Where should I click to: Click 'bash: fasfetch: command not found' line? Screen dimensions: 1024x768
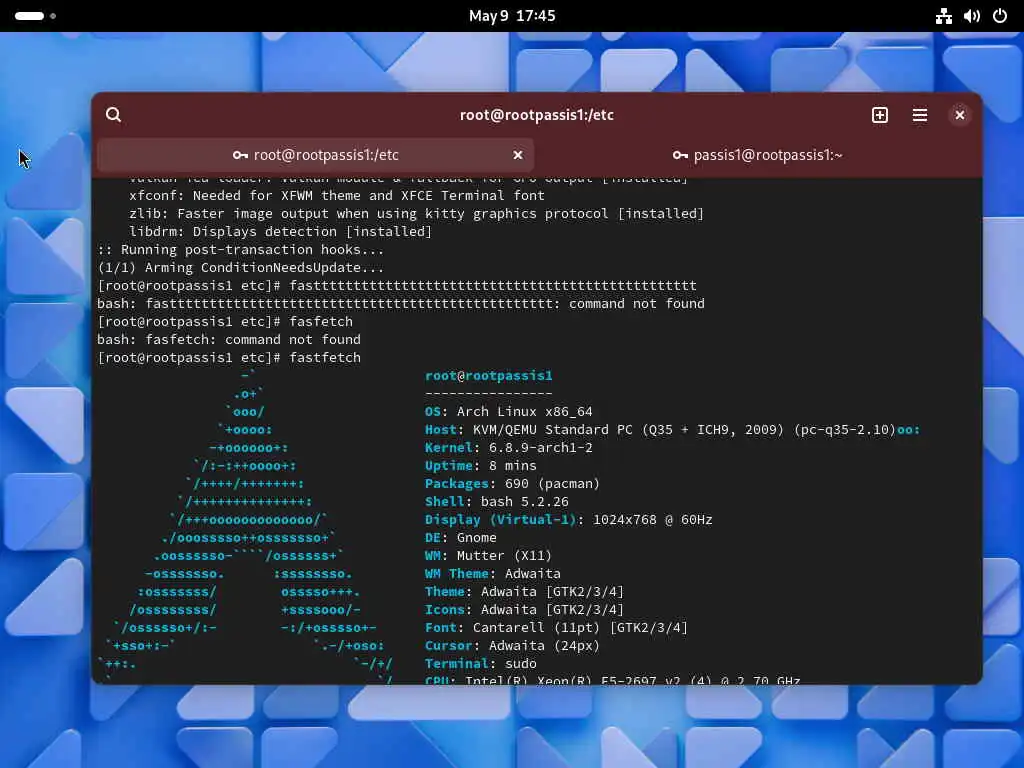229,340
